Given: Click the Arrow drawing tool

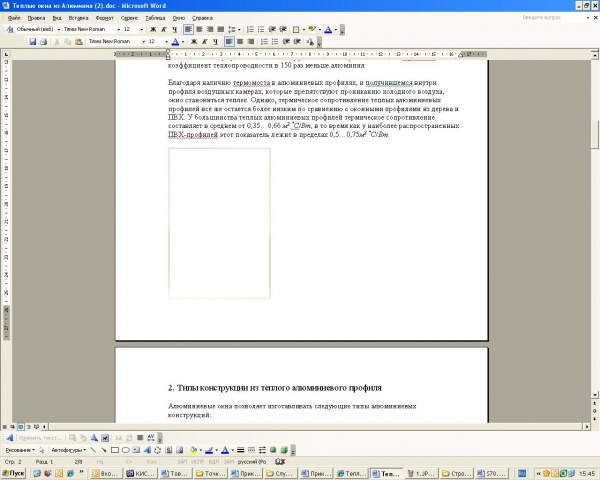Looking at the screenshot, I should (x=104, y=450).
